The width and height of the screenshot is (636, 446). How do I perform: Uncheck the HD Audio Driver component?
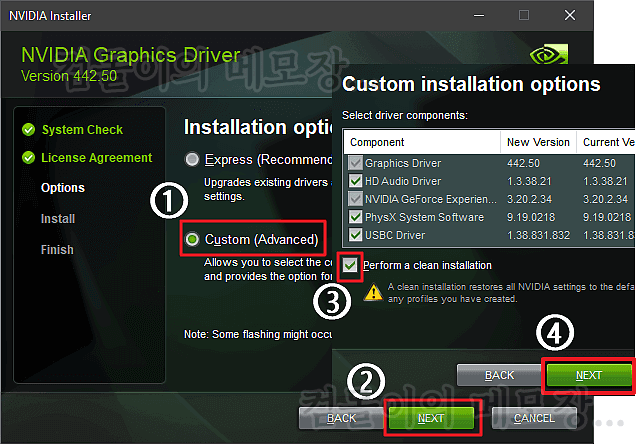[x=355, y=181]
